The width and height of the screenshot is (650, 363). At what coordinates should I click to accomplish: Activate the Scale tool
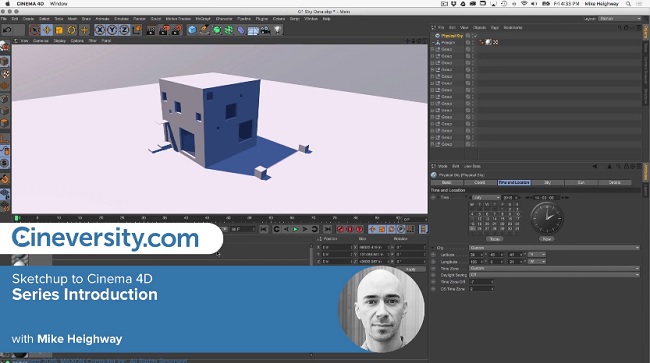coord(59,30)
